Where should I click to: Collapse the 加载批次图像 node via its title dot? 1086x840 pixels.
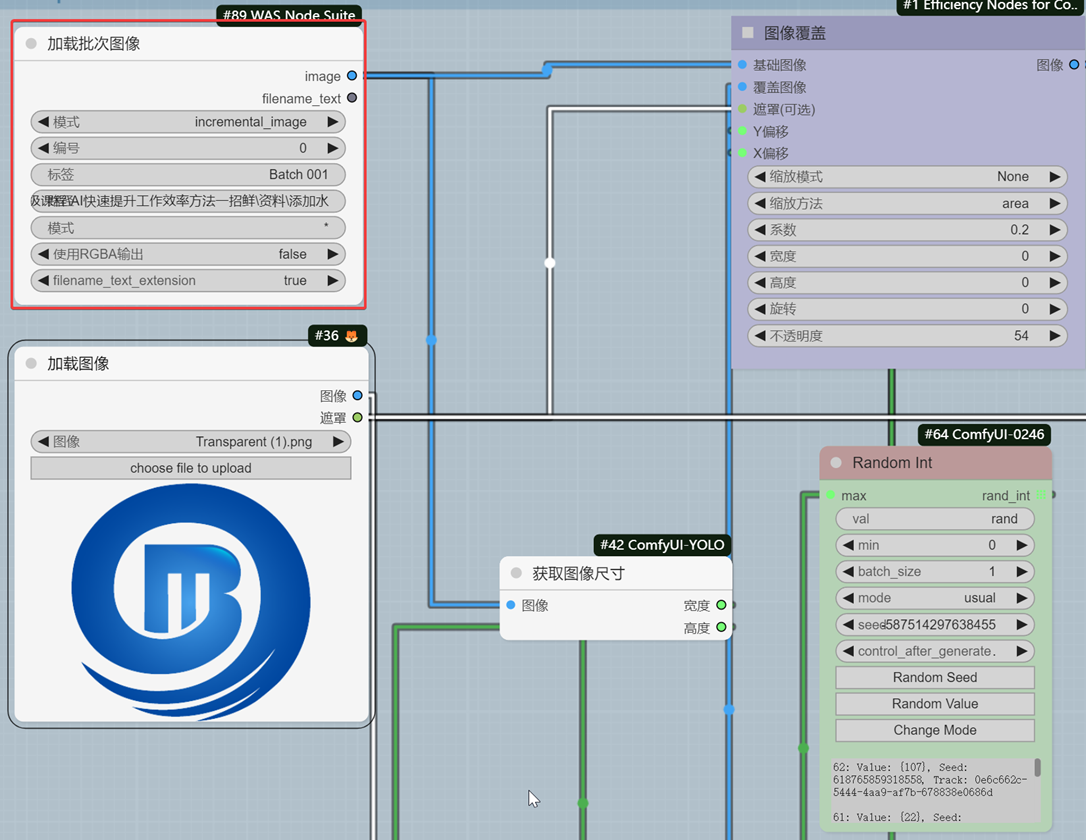[31, 44]
